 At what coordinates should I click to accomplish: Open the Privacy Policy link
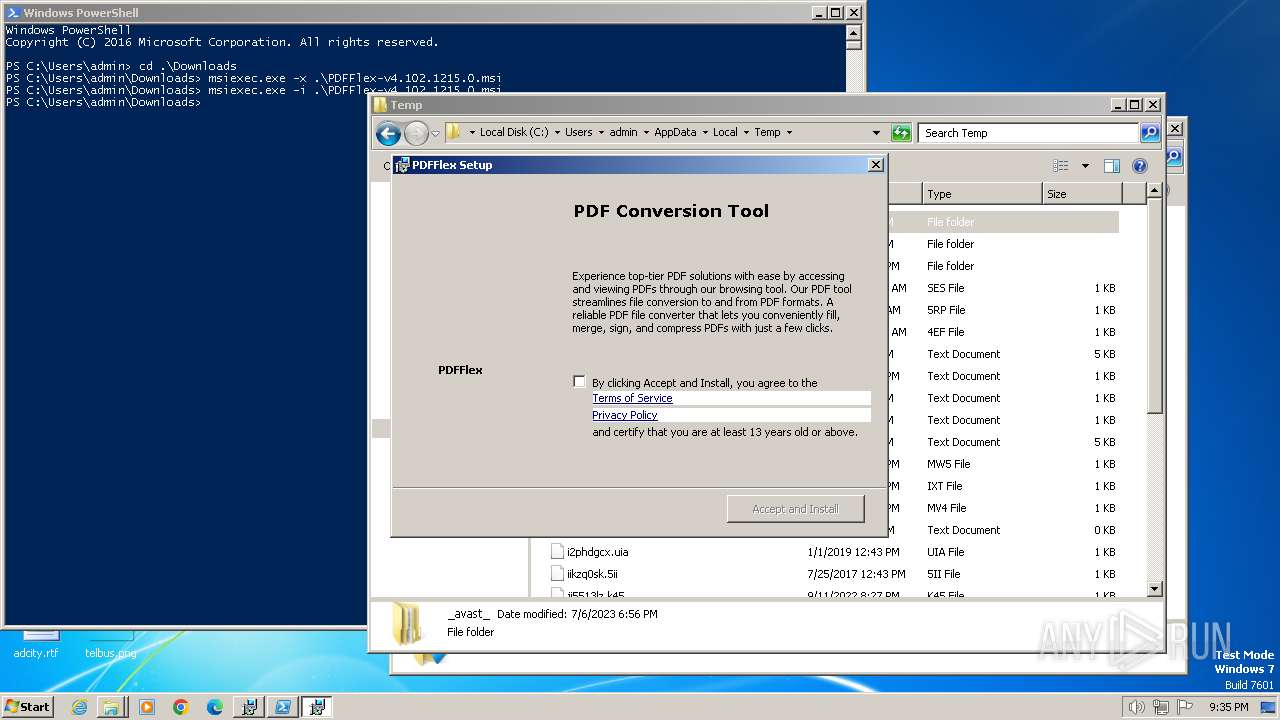click(x=624, y=415)
